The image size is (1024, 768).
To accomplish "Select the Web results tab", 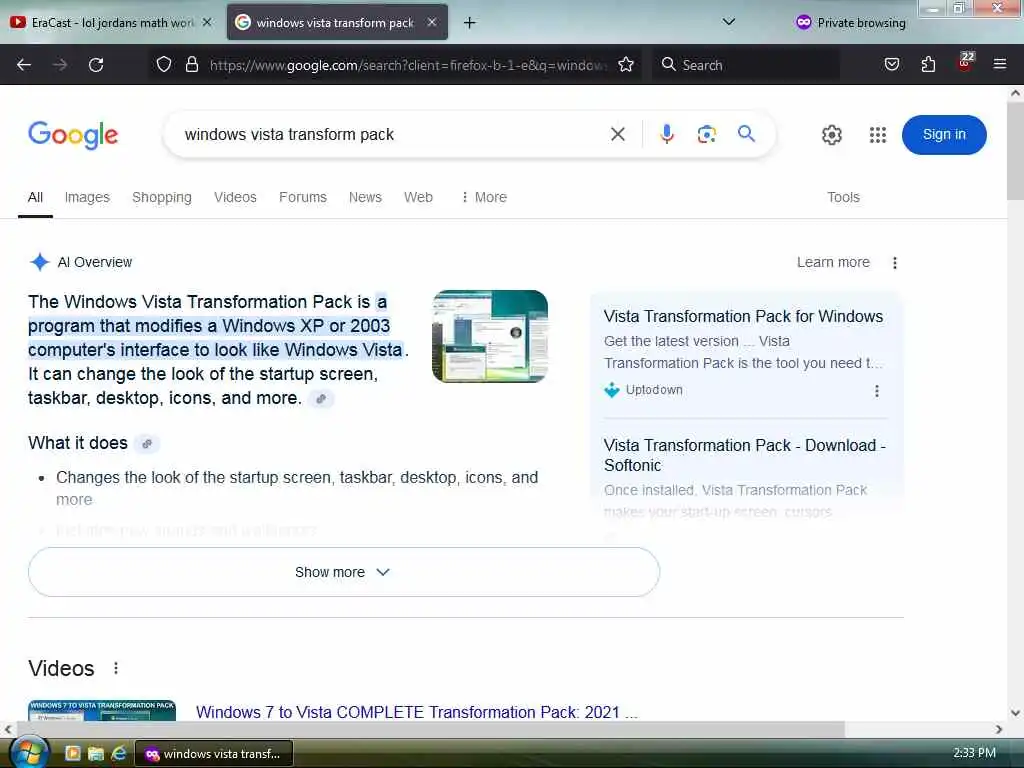I will 418,197.
